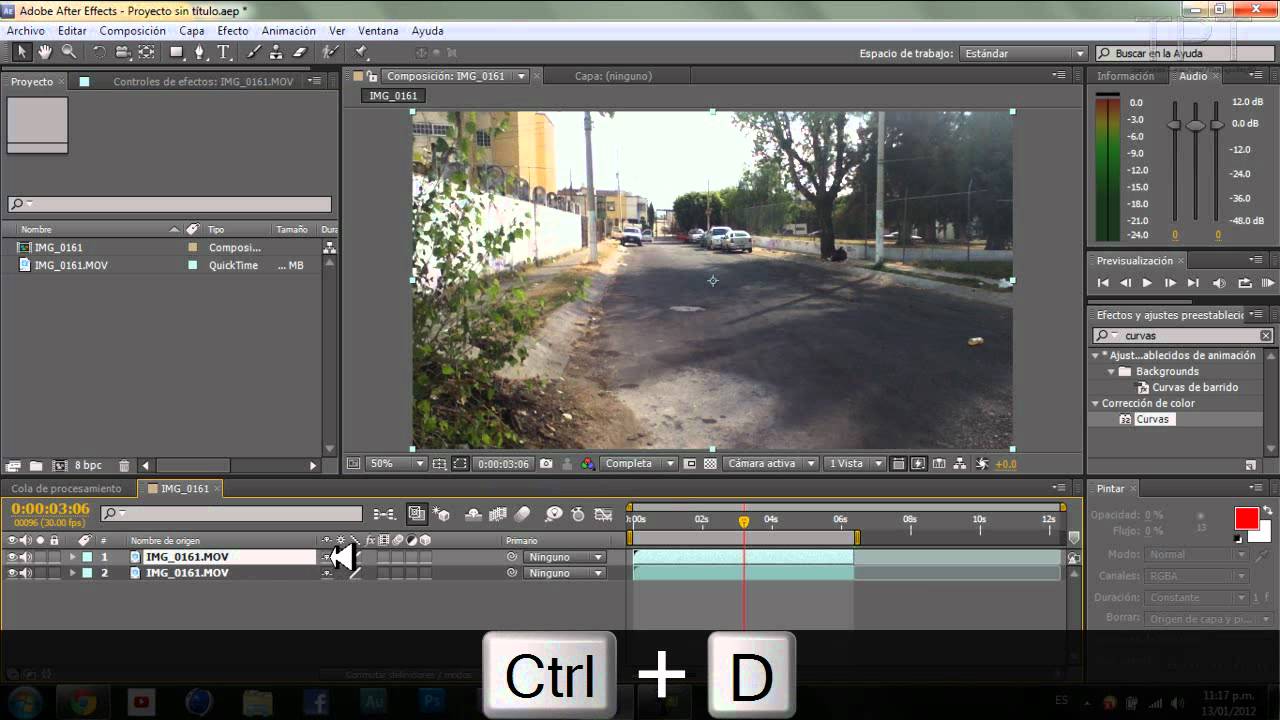Open the Cámara activa view dropdown
This screenshot has height=720, width=1280.
[771, 464]
